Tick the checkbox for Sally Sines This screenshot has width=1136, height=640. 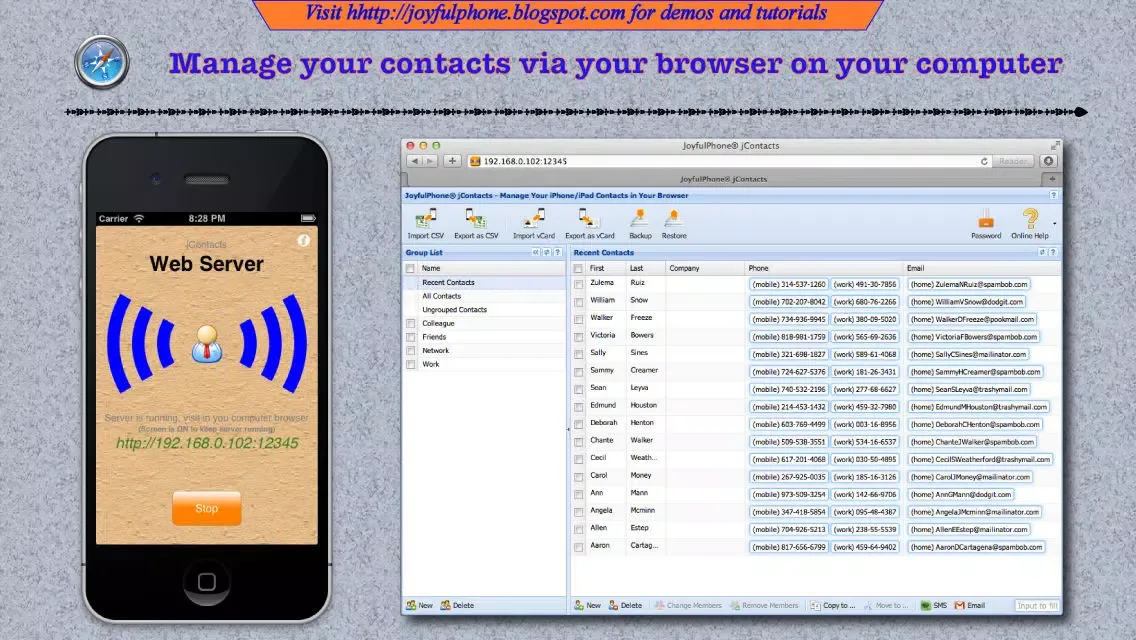(578, 354)
